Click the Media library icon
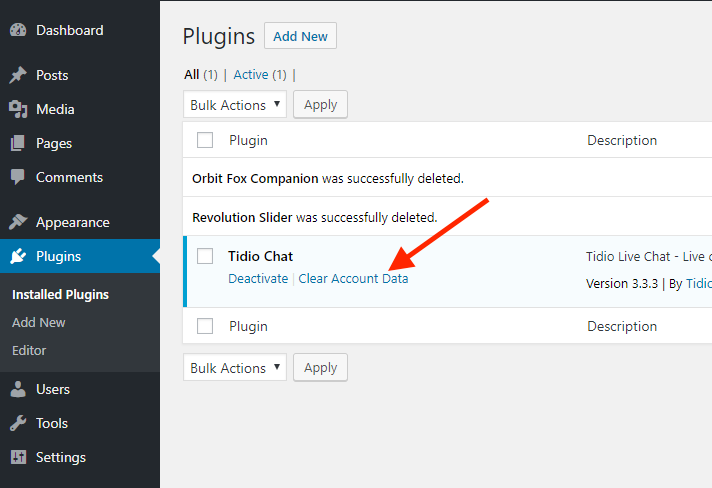Image resolution: width=712 pixels, height=488 pixels. click(18, 109)
